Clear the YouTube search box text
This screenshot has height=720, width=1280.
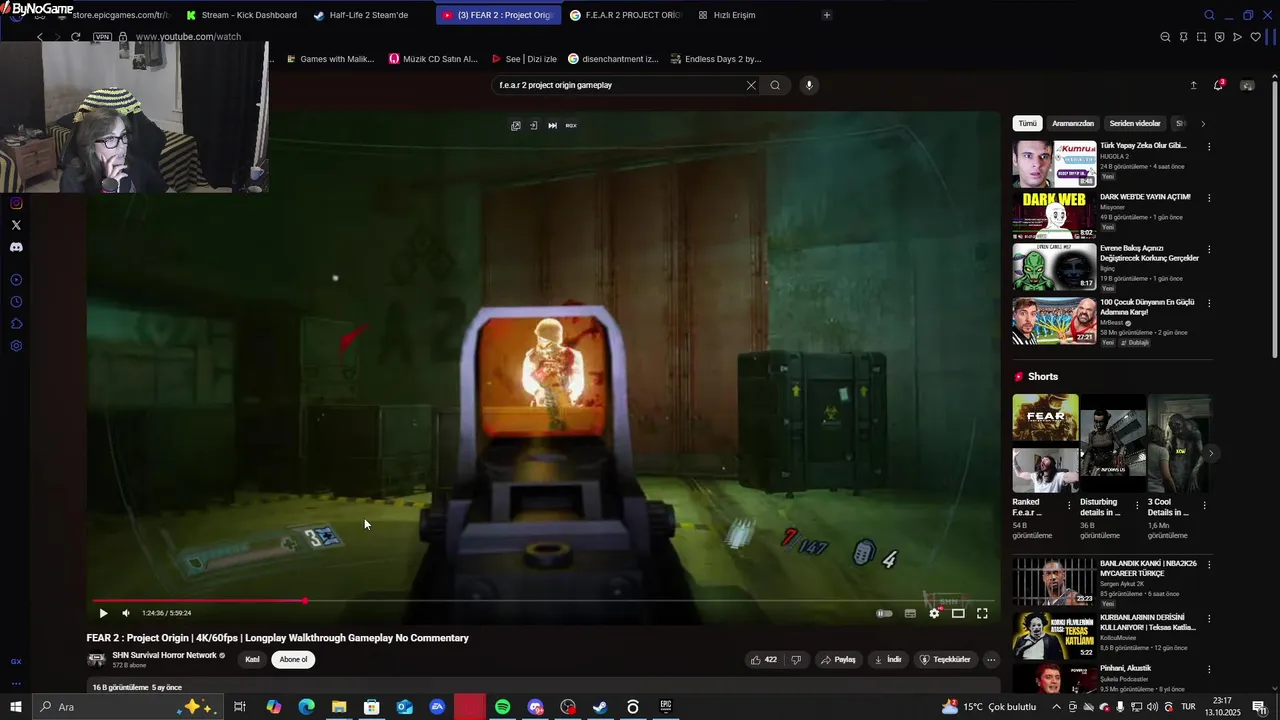coord(751,85)
